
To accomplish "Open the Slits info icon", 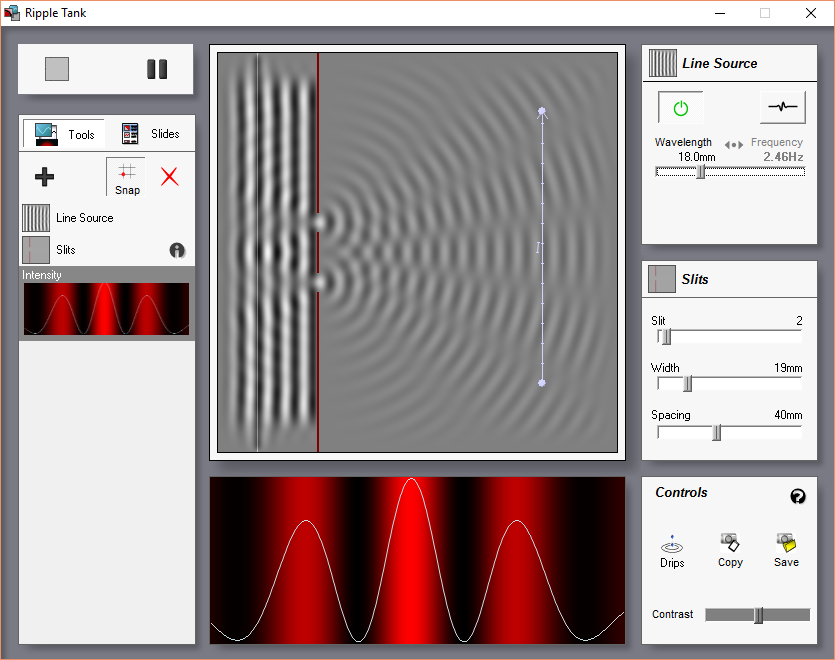I will click(177, 250).
